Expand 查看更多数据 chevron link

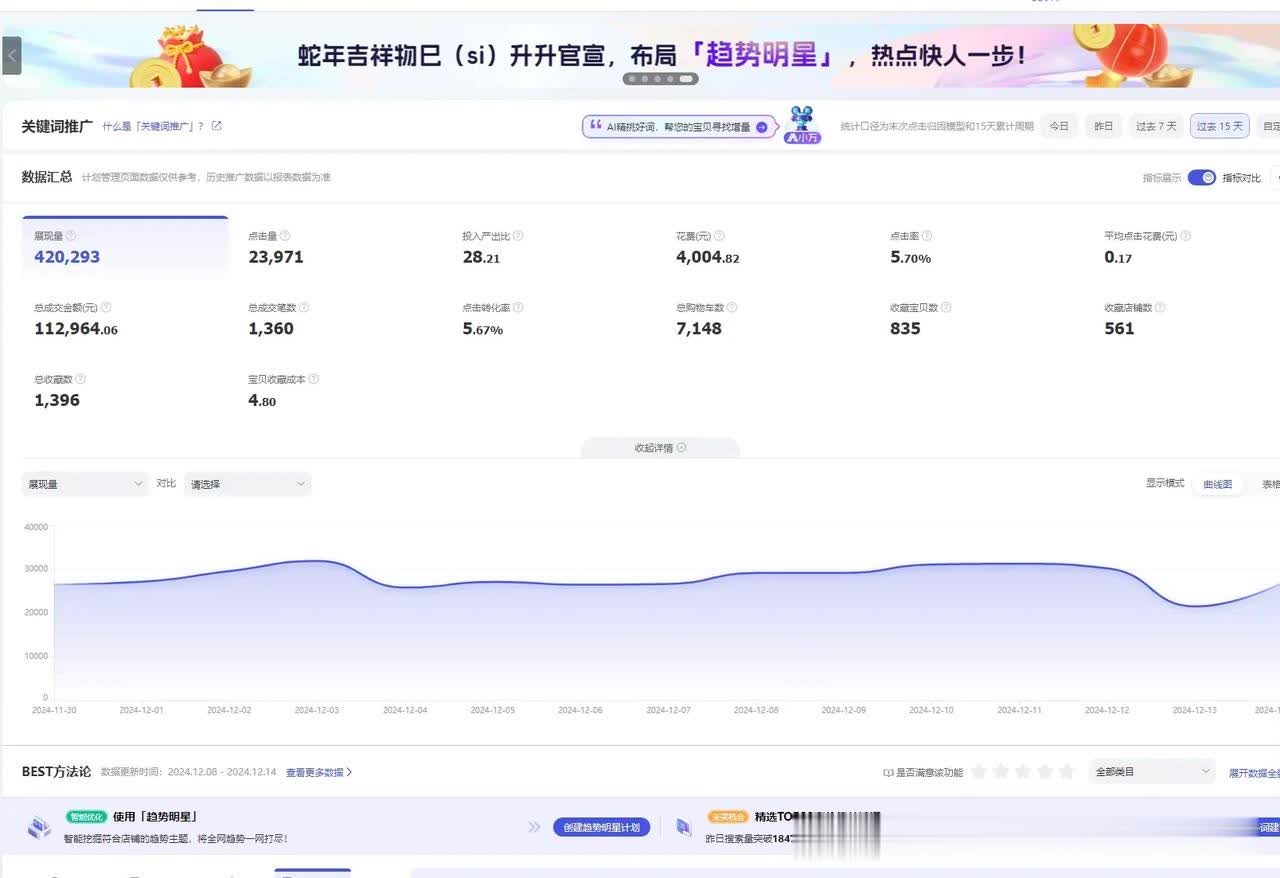click(319, 773)
